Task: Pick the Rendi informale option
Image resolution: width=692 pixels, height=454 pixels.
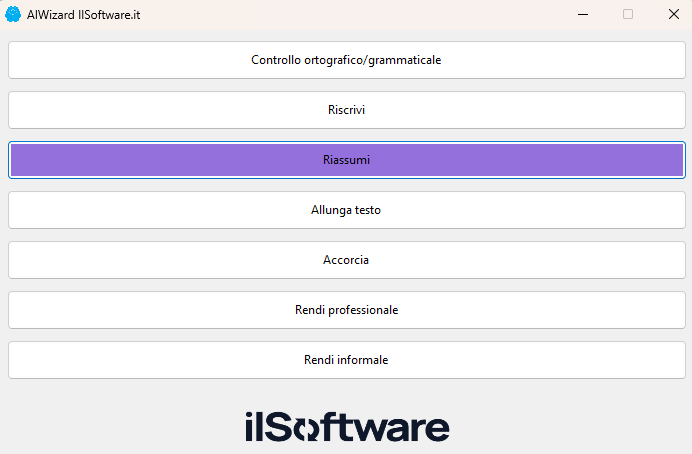Action: pyautogui.click(x=346, y=360)
